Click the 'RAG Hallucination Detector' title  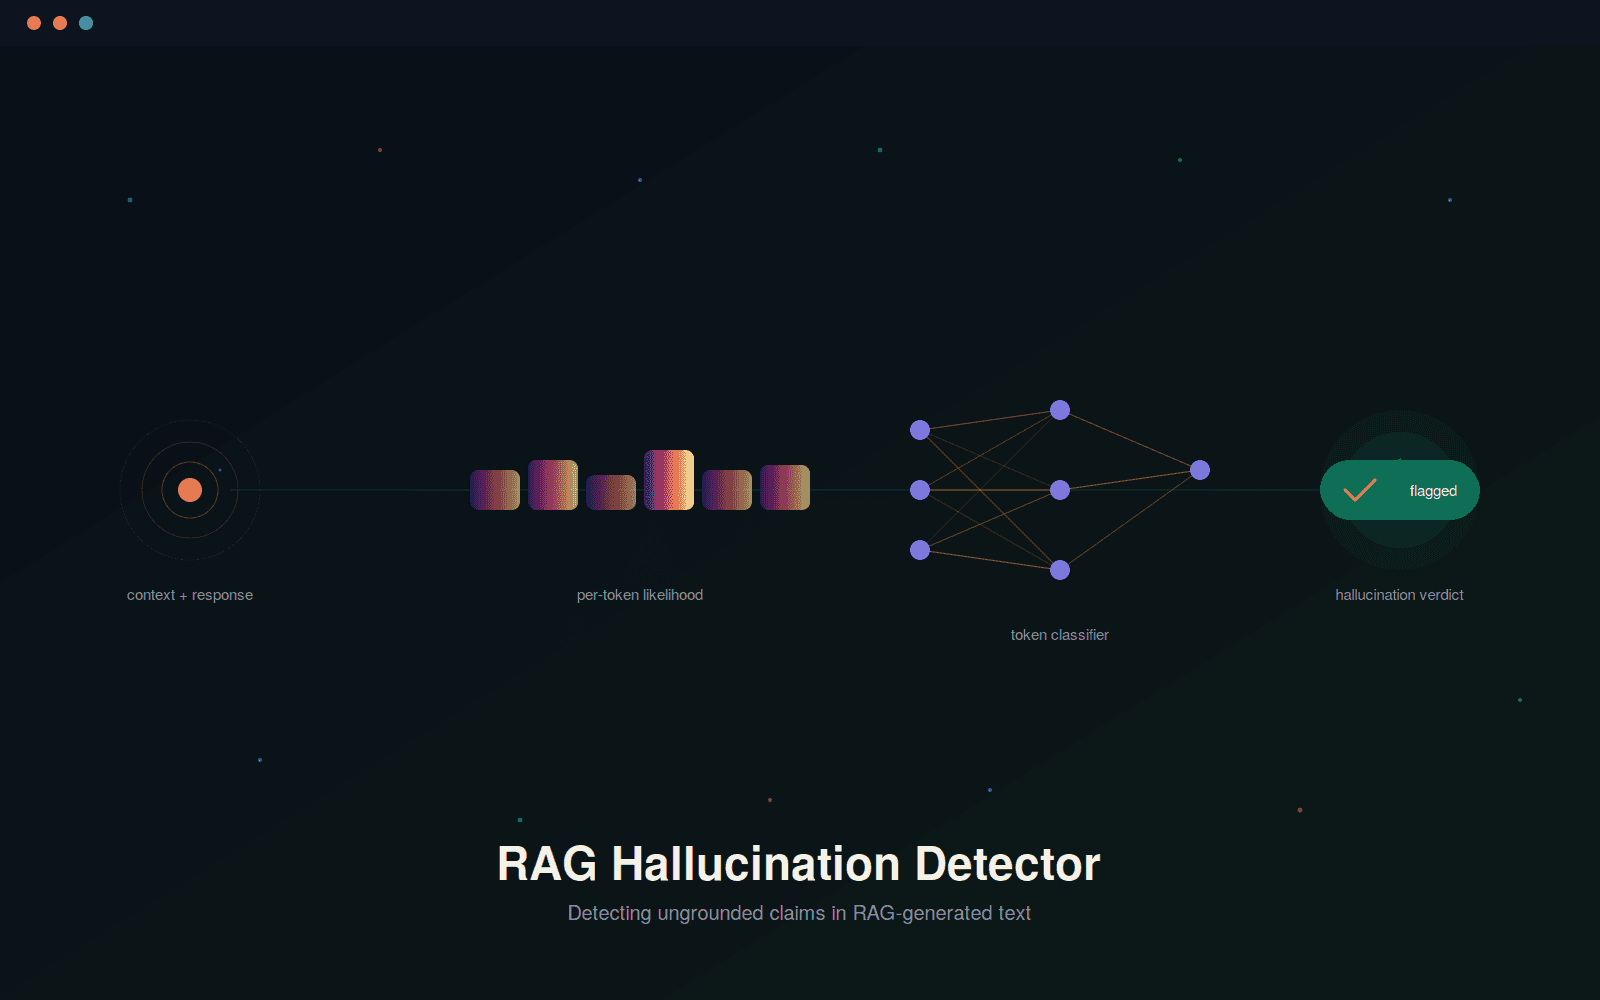pos(799,864)
